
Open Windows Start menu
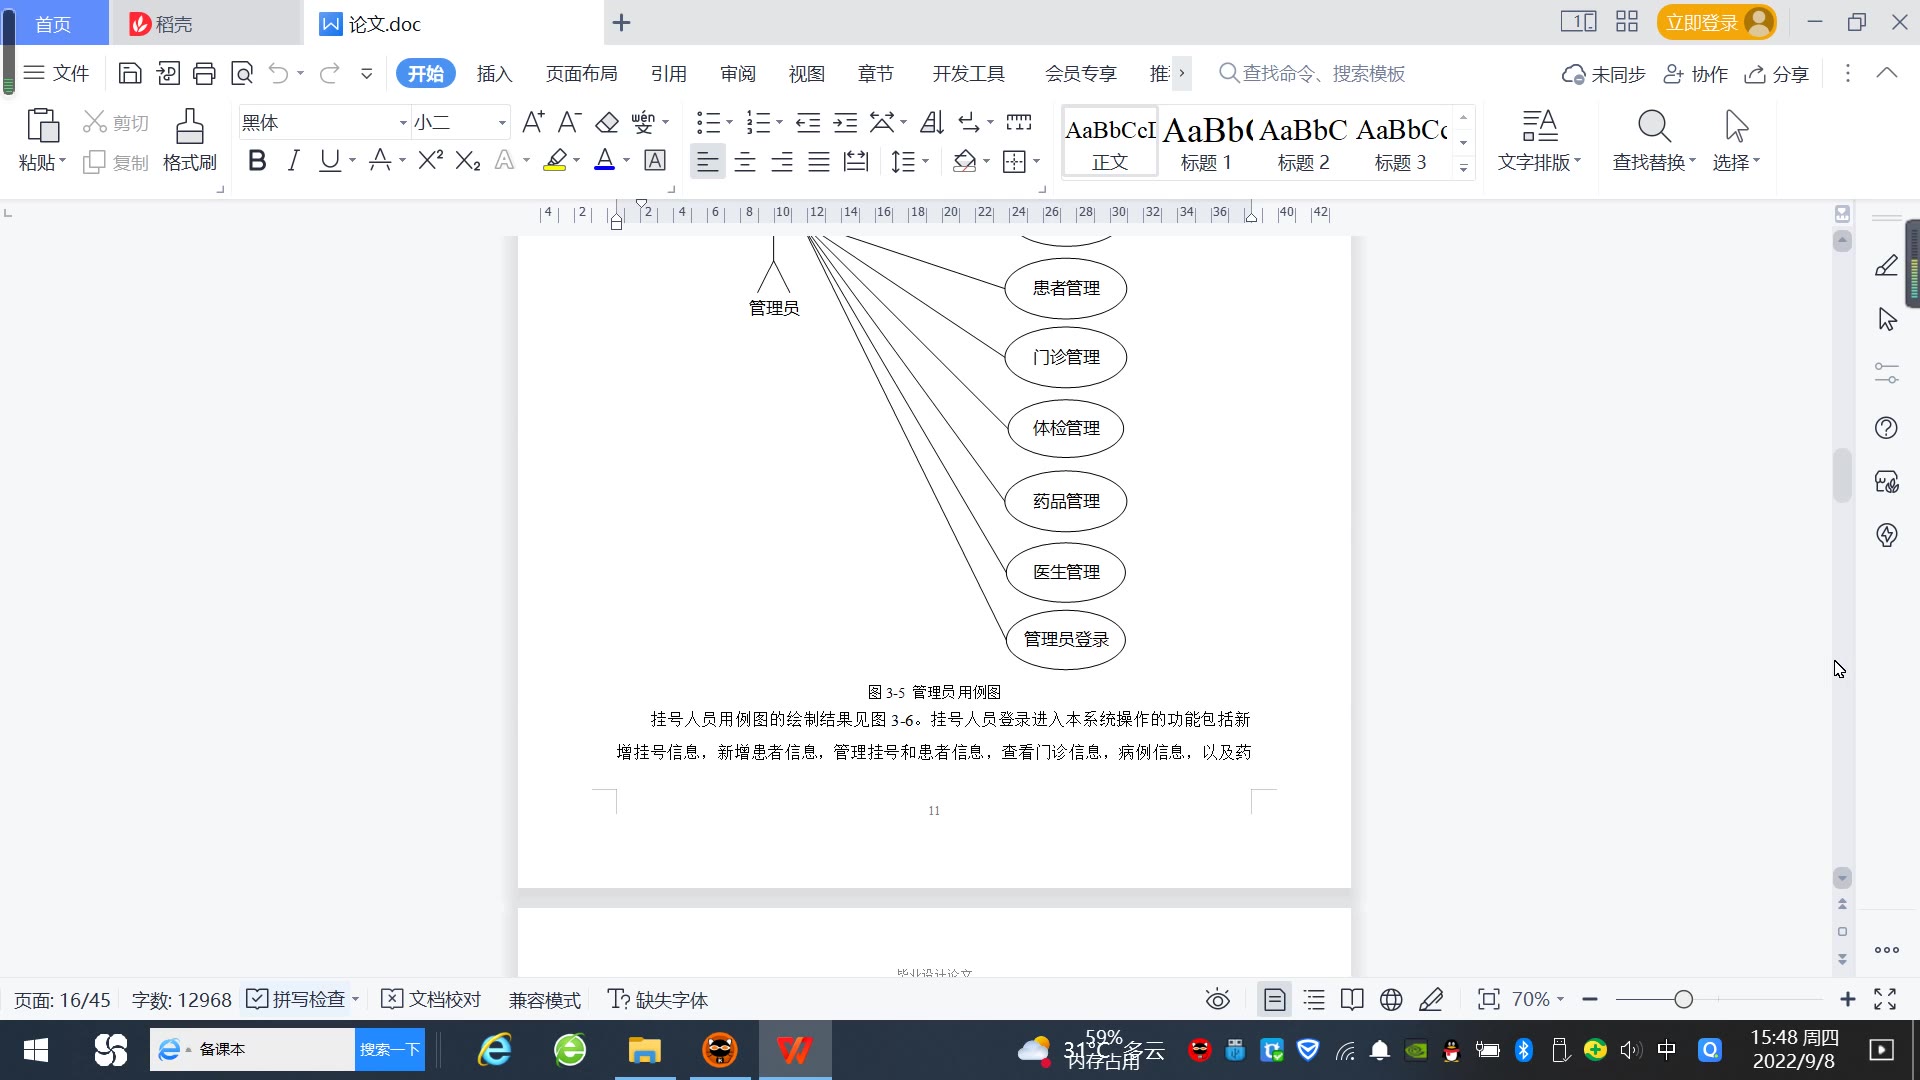point(35,1049)
